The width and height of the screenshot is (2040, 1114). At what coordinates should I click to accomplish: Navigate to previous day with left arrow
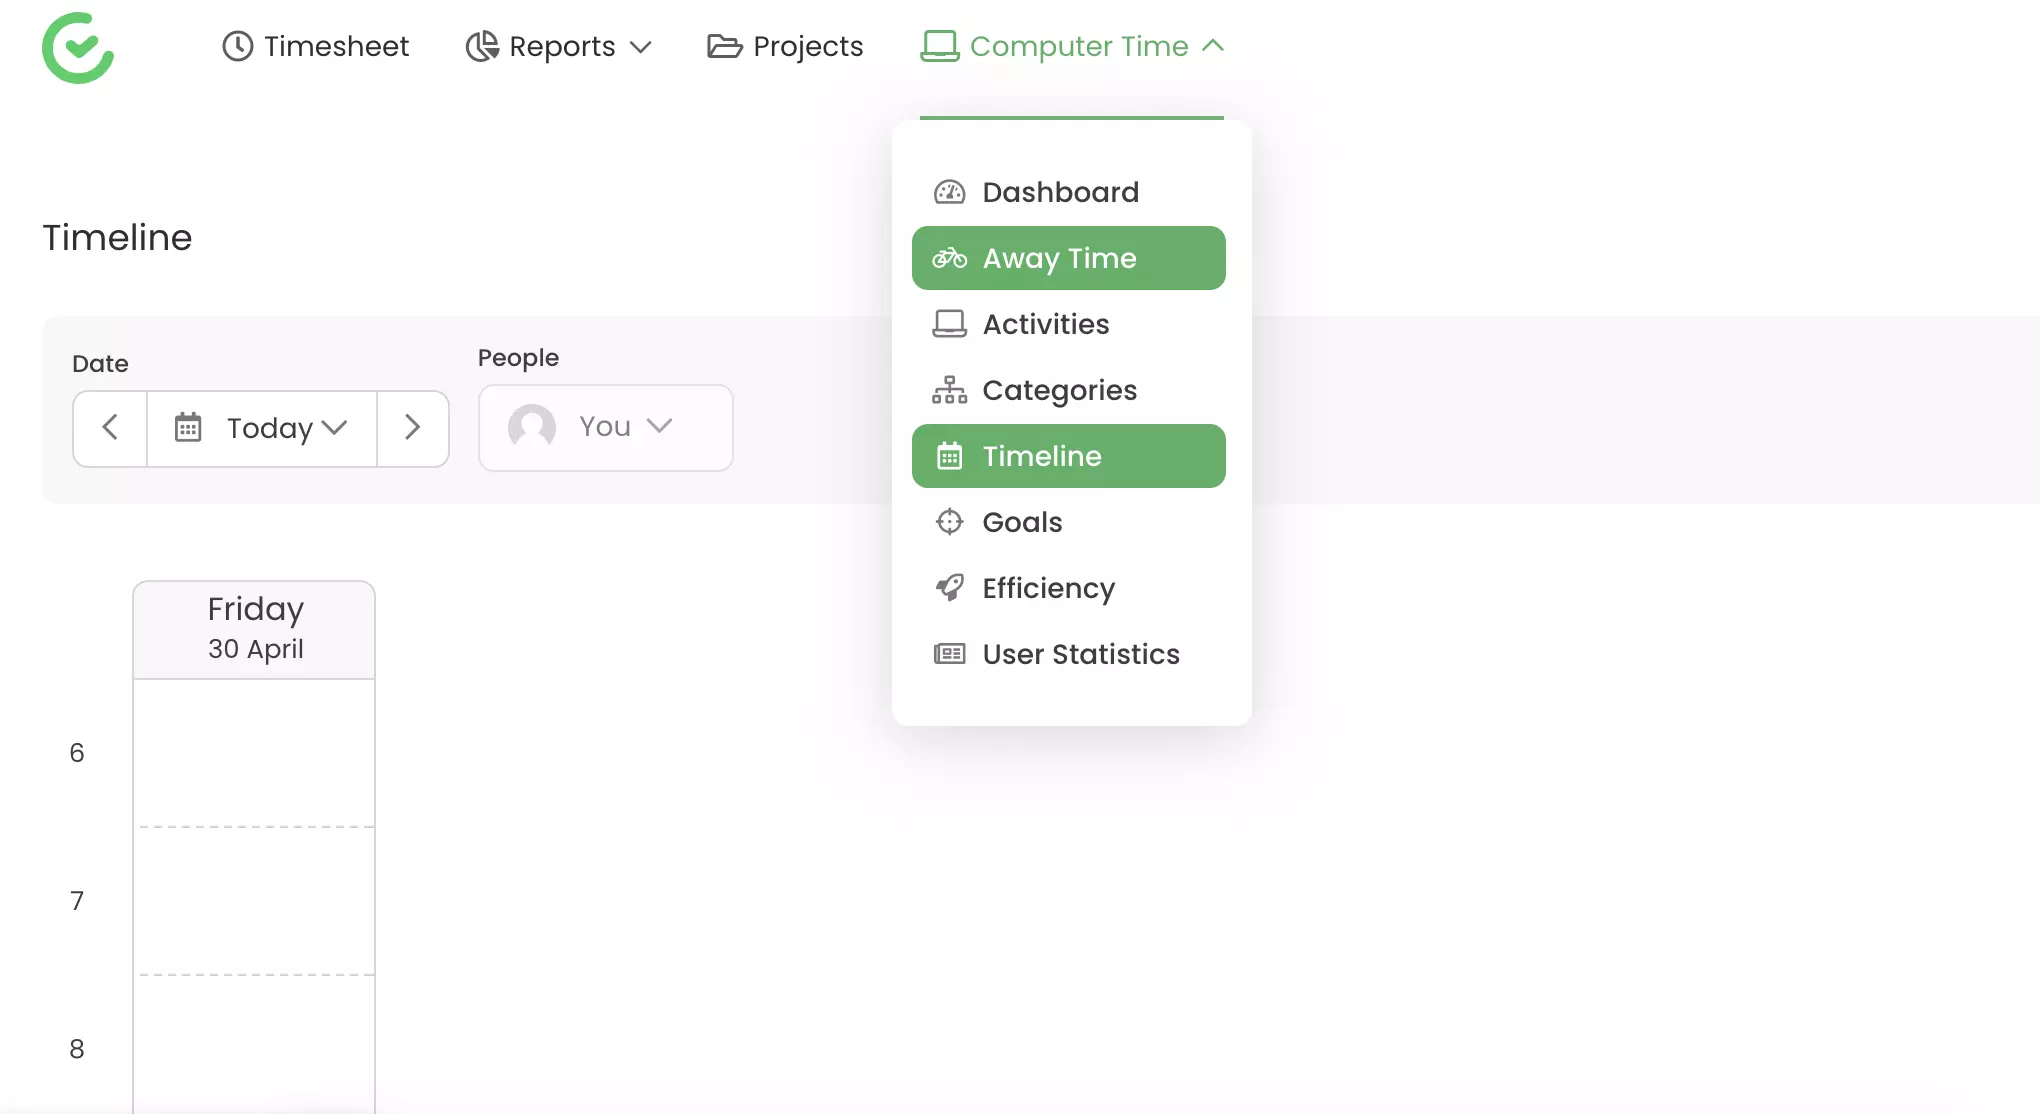click(110, 428)
